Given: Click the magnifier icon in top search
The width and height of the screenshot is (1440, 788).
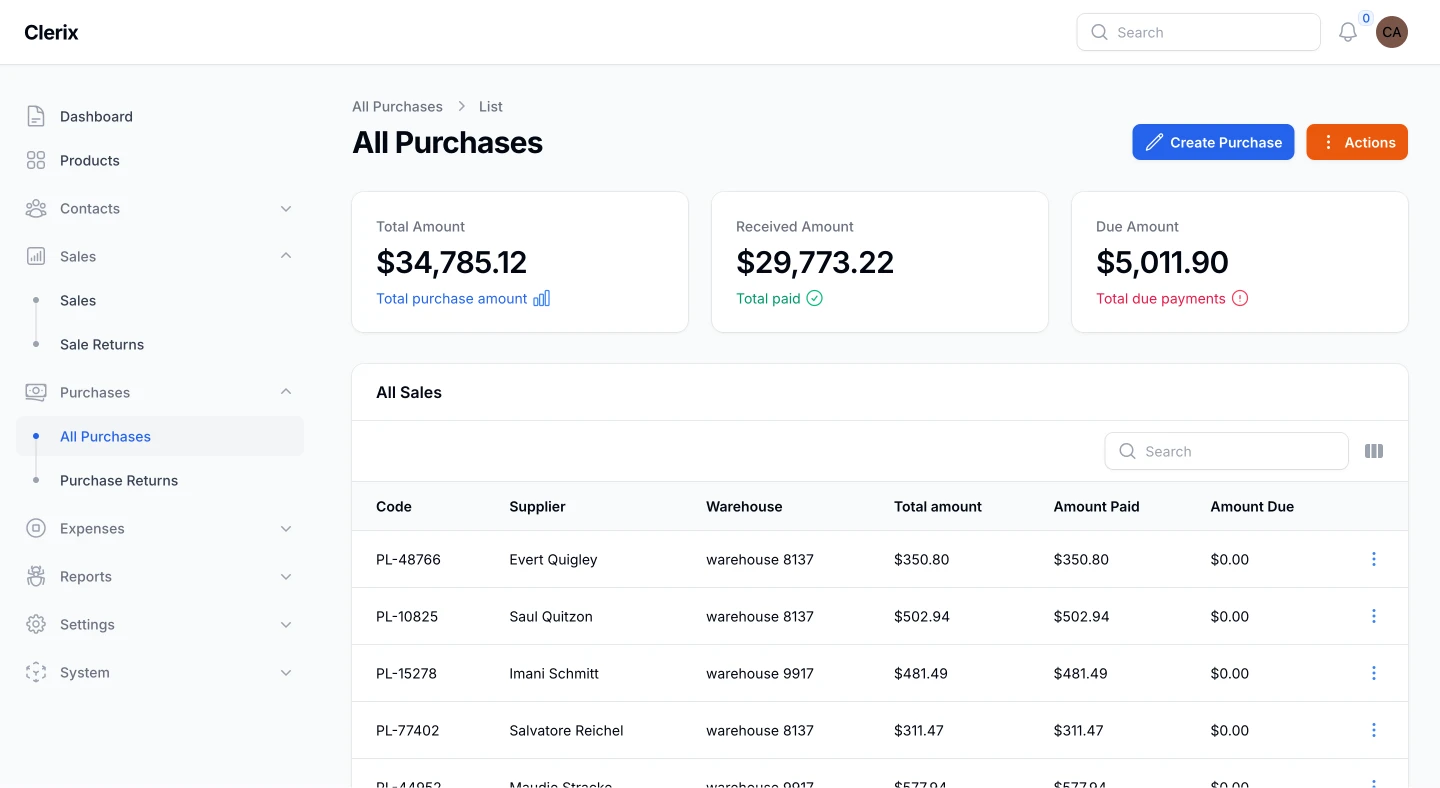Looking at the screenshot, I should point(1099,32).
